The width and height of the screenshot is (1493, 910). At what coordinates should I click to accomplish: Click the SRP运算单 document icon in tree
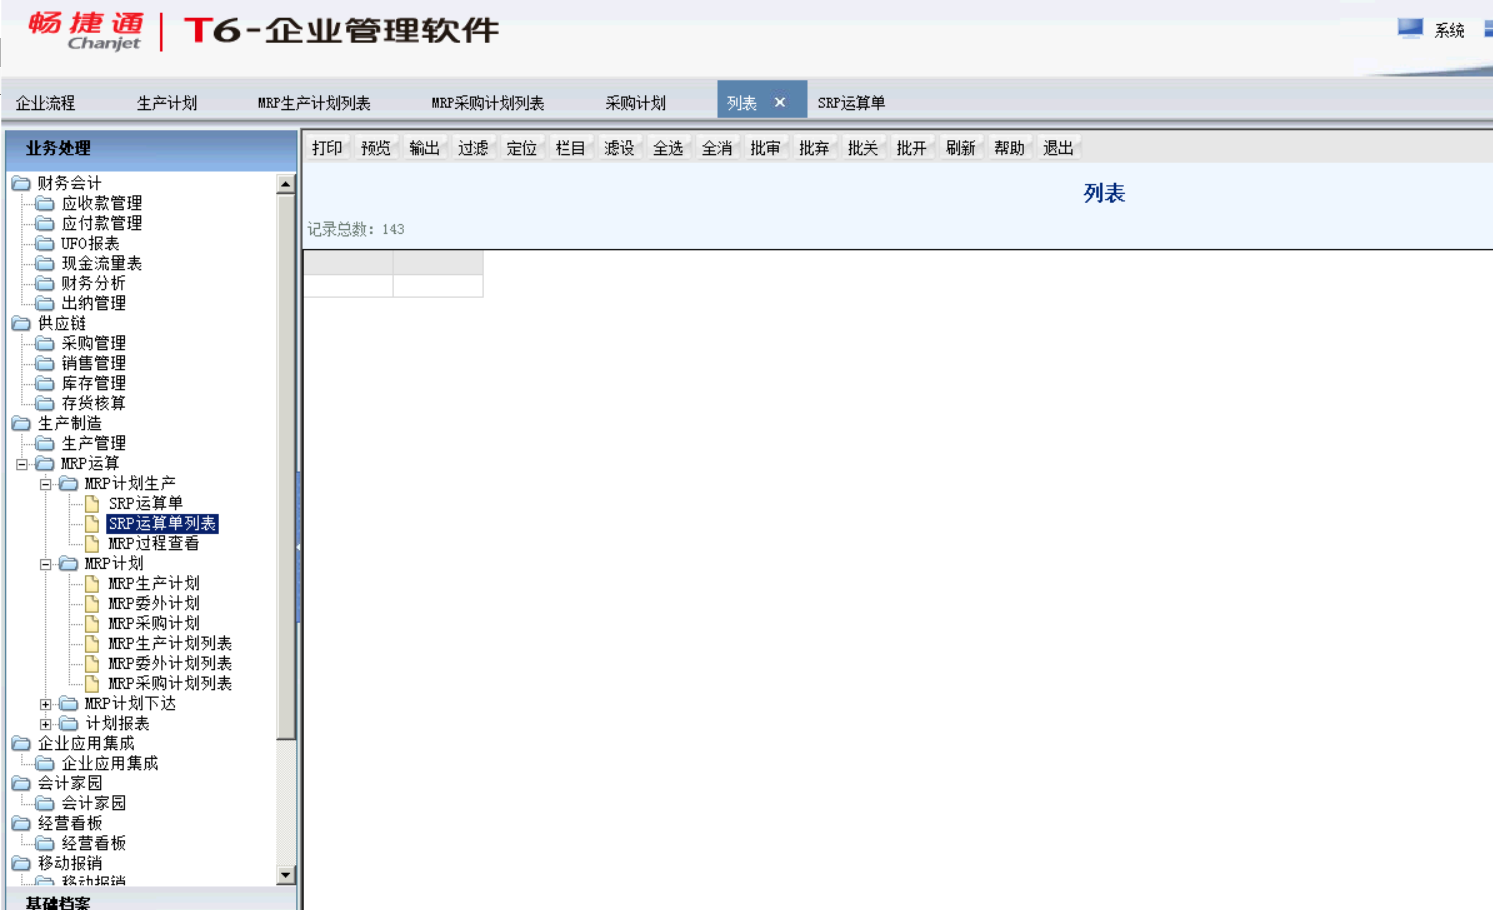tap(92, 503)
